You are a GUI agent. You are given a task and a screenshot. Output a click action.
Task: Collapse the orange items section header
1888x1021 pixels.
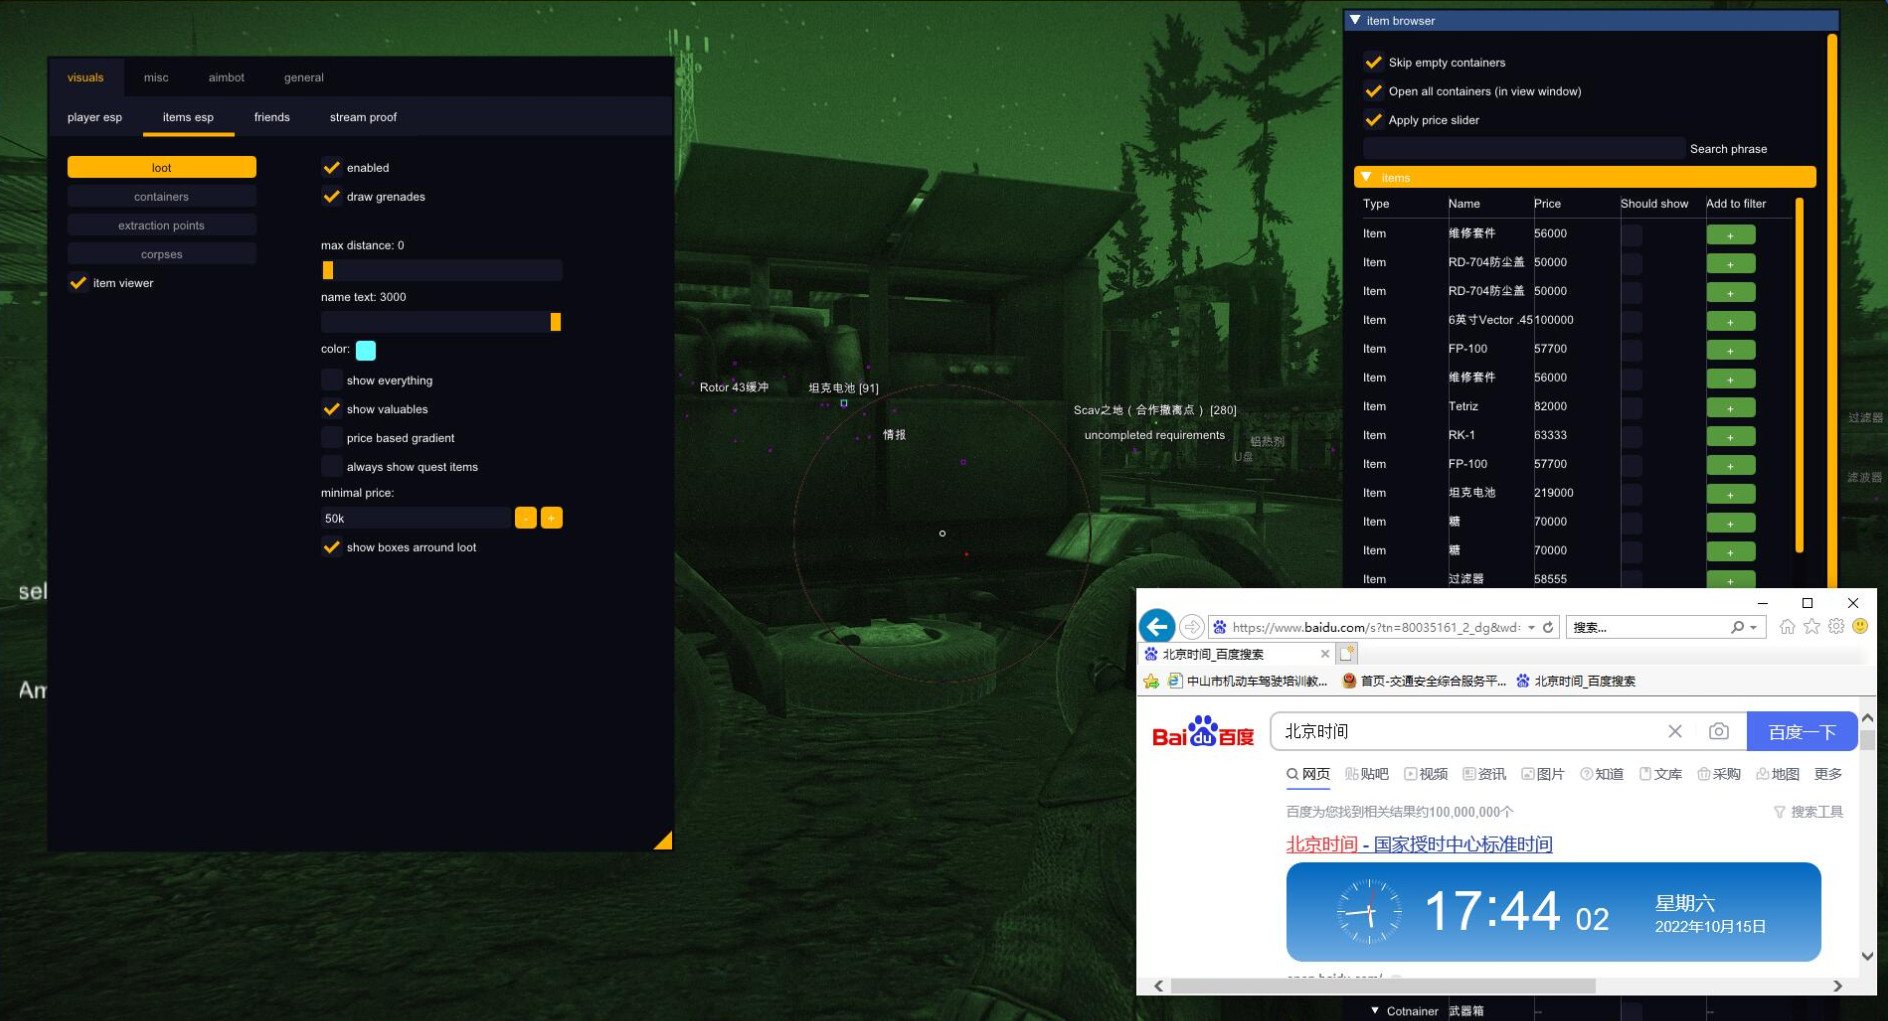tap(1366, 177)
